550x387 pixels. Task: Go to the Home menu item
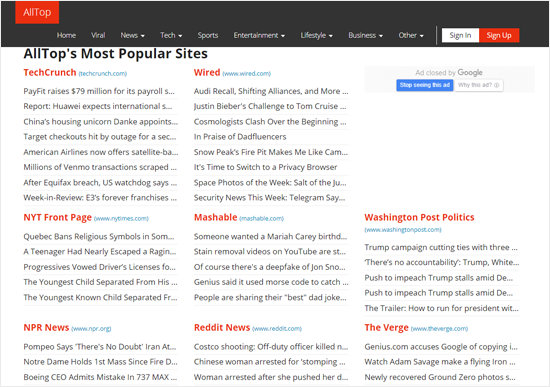[x=66, y=35]
